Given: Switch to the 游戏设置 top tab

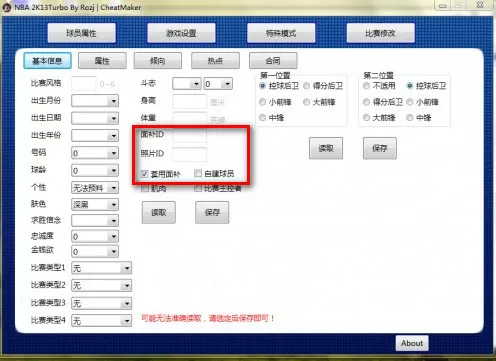Looking at the screenshot, I should pyautogui.click(x=181, y=33).
